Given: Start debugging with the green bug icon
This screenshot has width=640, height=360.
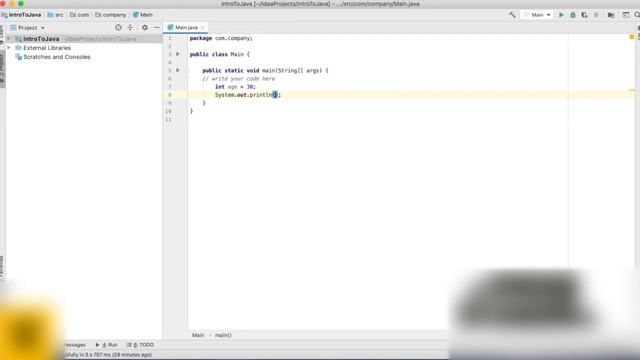Looking at the screenshot, I should 573,15.
